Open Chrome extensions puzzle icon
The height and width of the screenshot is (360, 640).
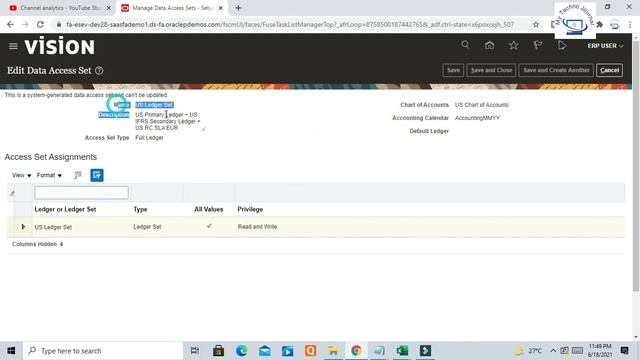[x=600, y=24]
